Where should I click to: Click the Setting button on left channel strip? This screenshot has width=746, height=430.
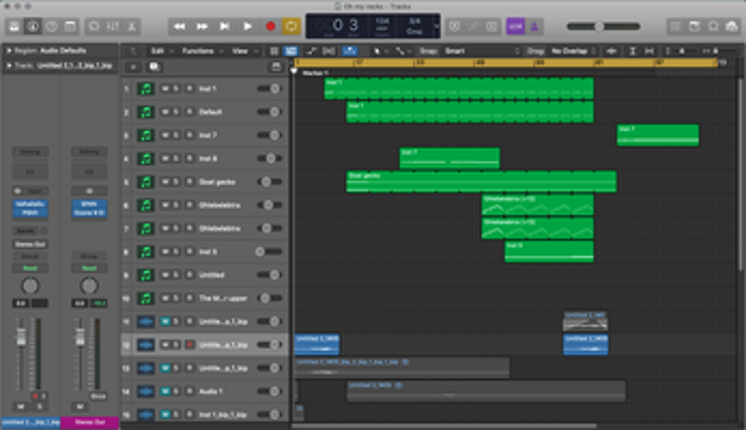coord(30,152)
